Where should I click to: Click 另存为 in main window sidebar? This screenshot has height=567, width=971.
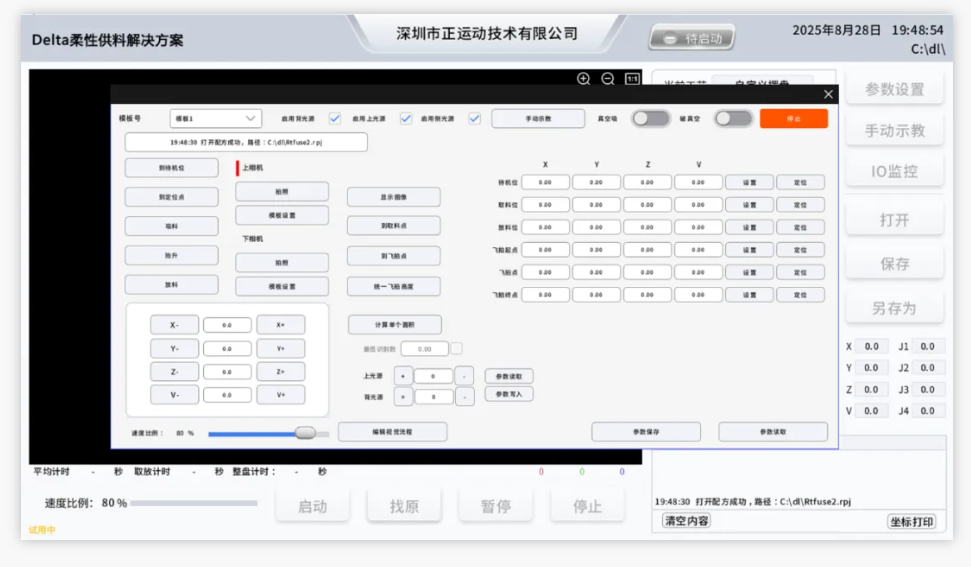pyautogui.click(x=894, y=308)
